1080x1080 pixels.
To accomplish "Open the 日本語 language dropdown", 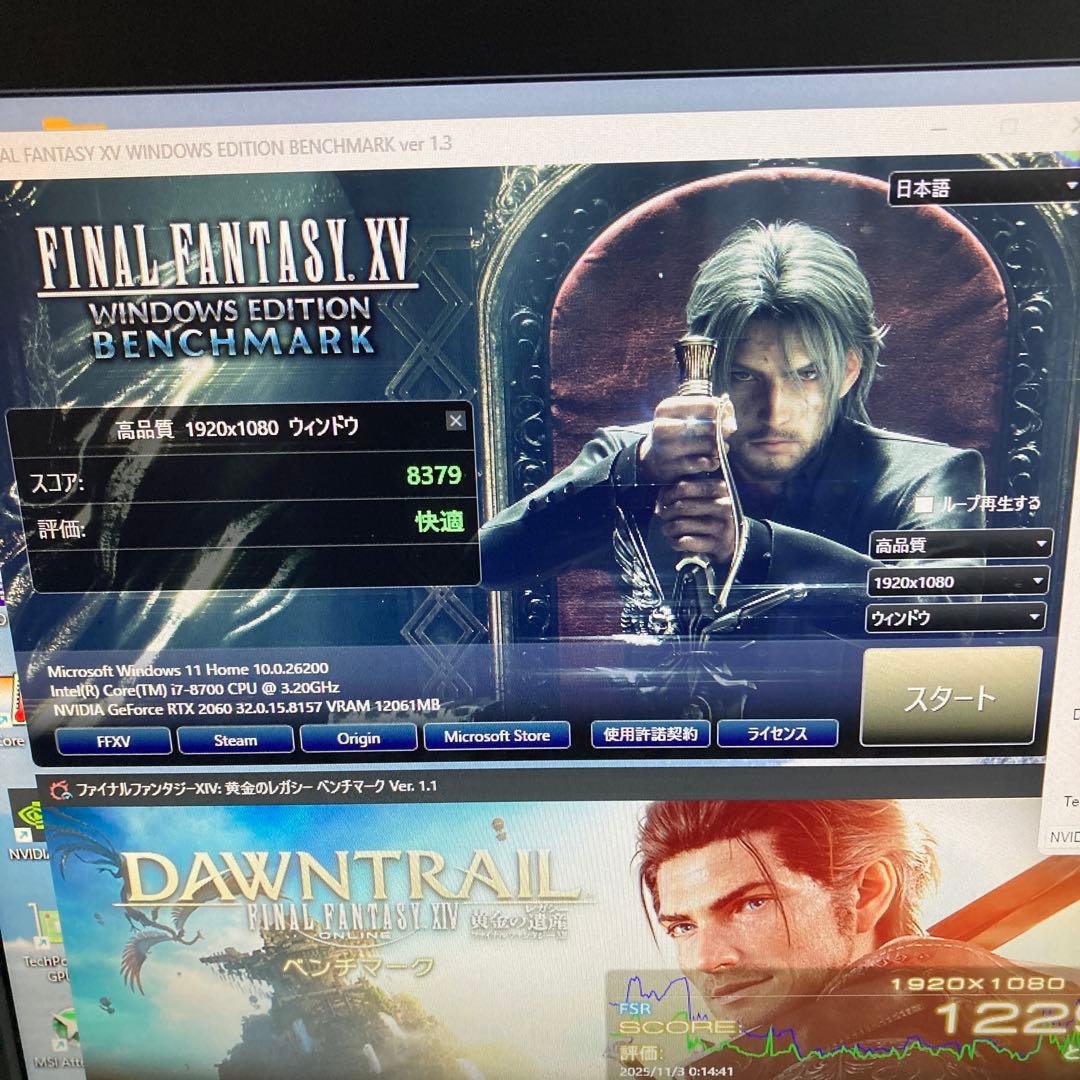I will click(982, 188).
